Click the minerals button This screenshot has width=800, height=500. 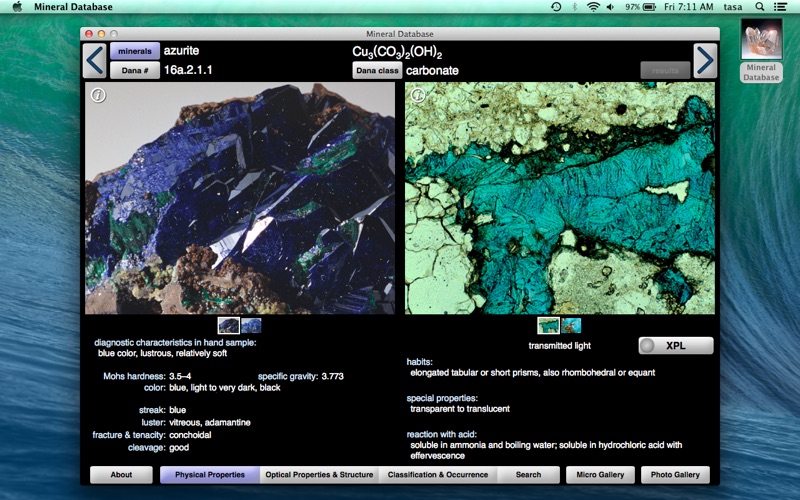point(135,51)
